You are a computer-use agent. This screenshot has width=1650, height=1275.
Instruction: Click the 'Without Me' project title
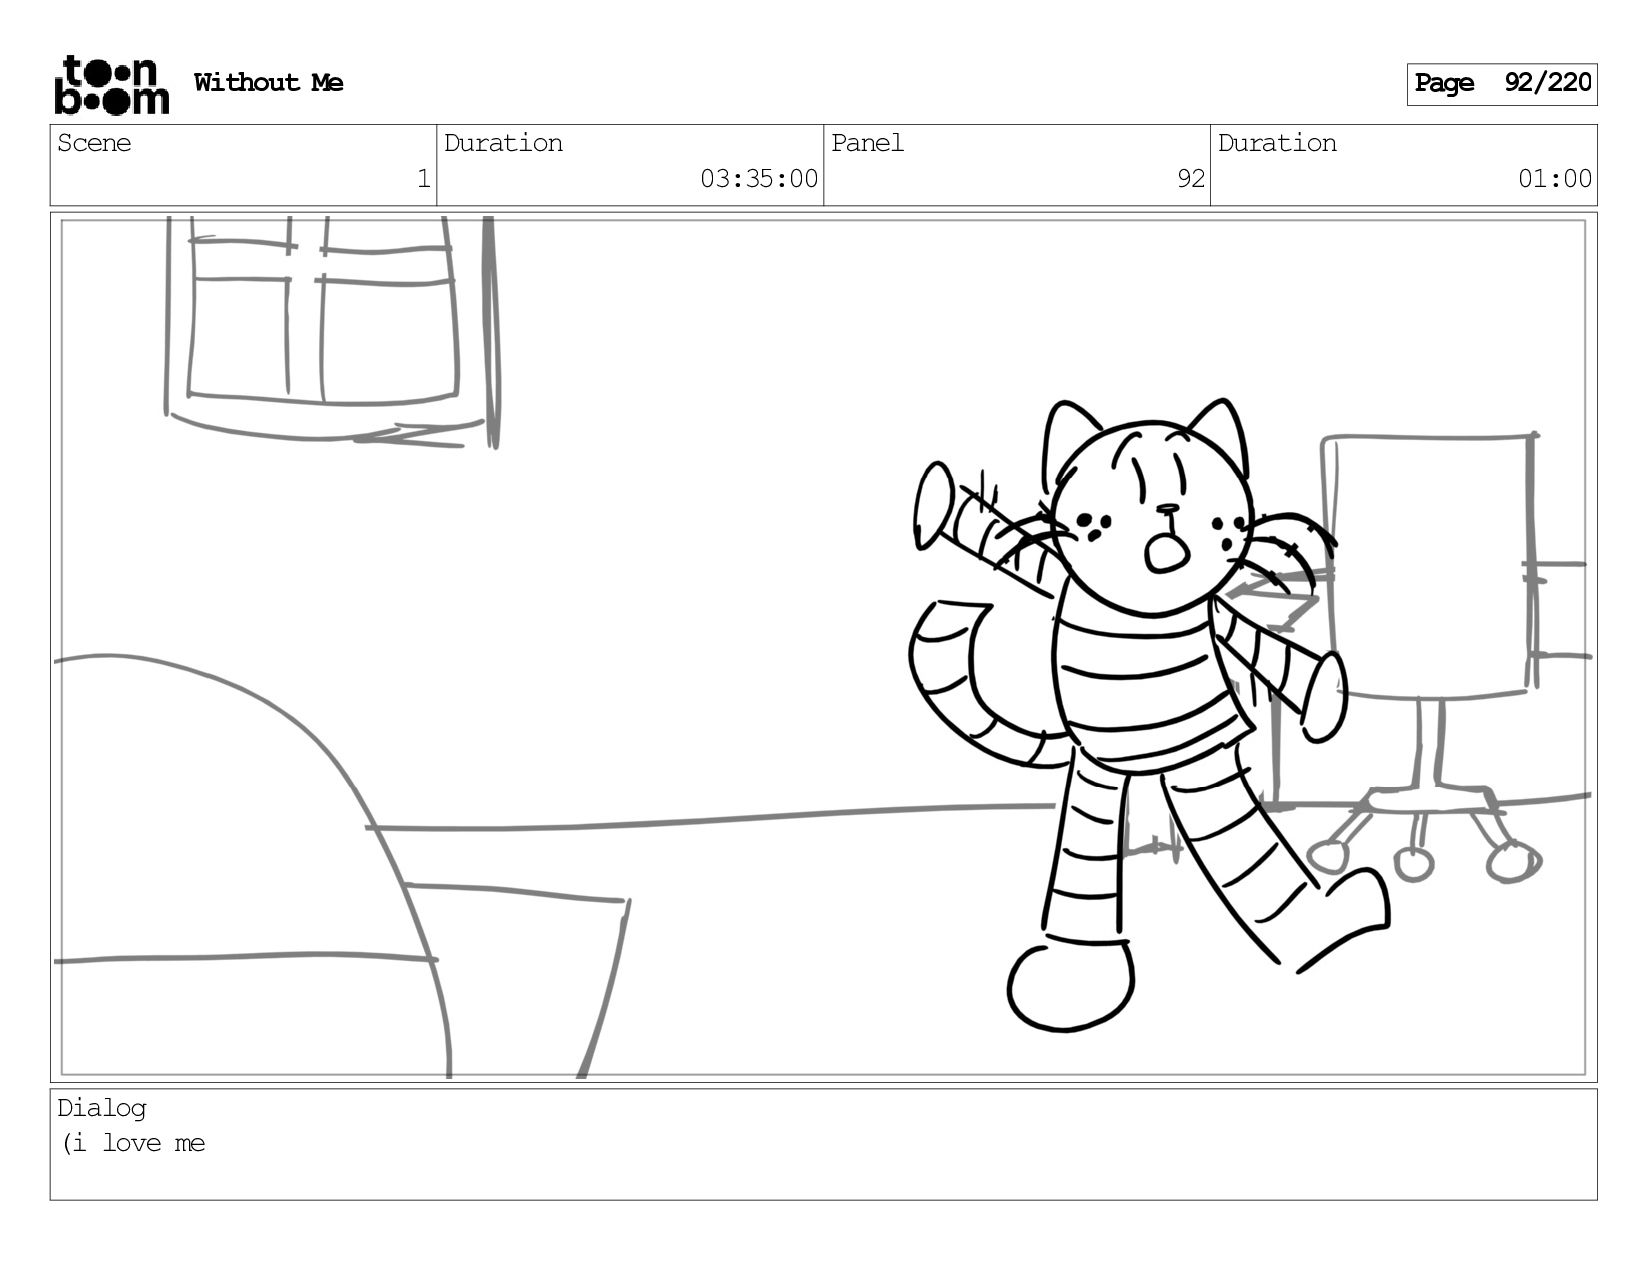click(x=268, y=83)
